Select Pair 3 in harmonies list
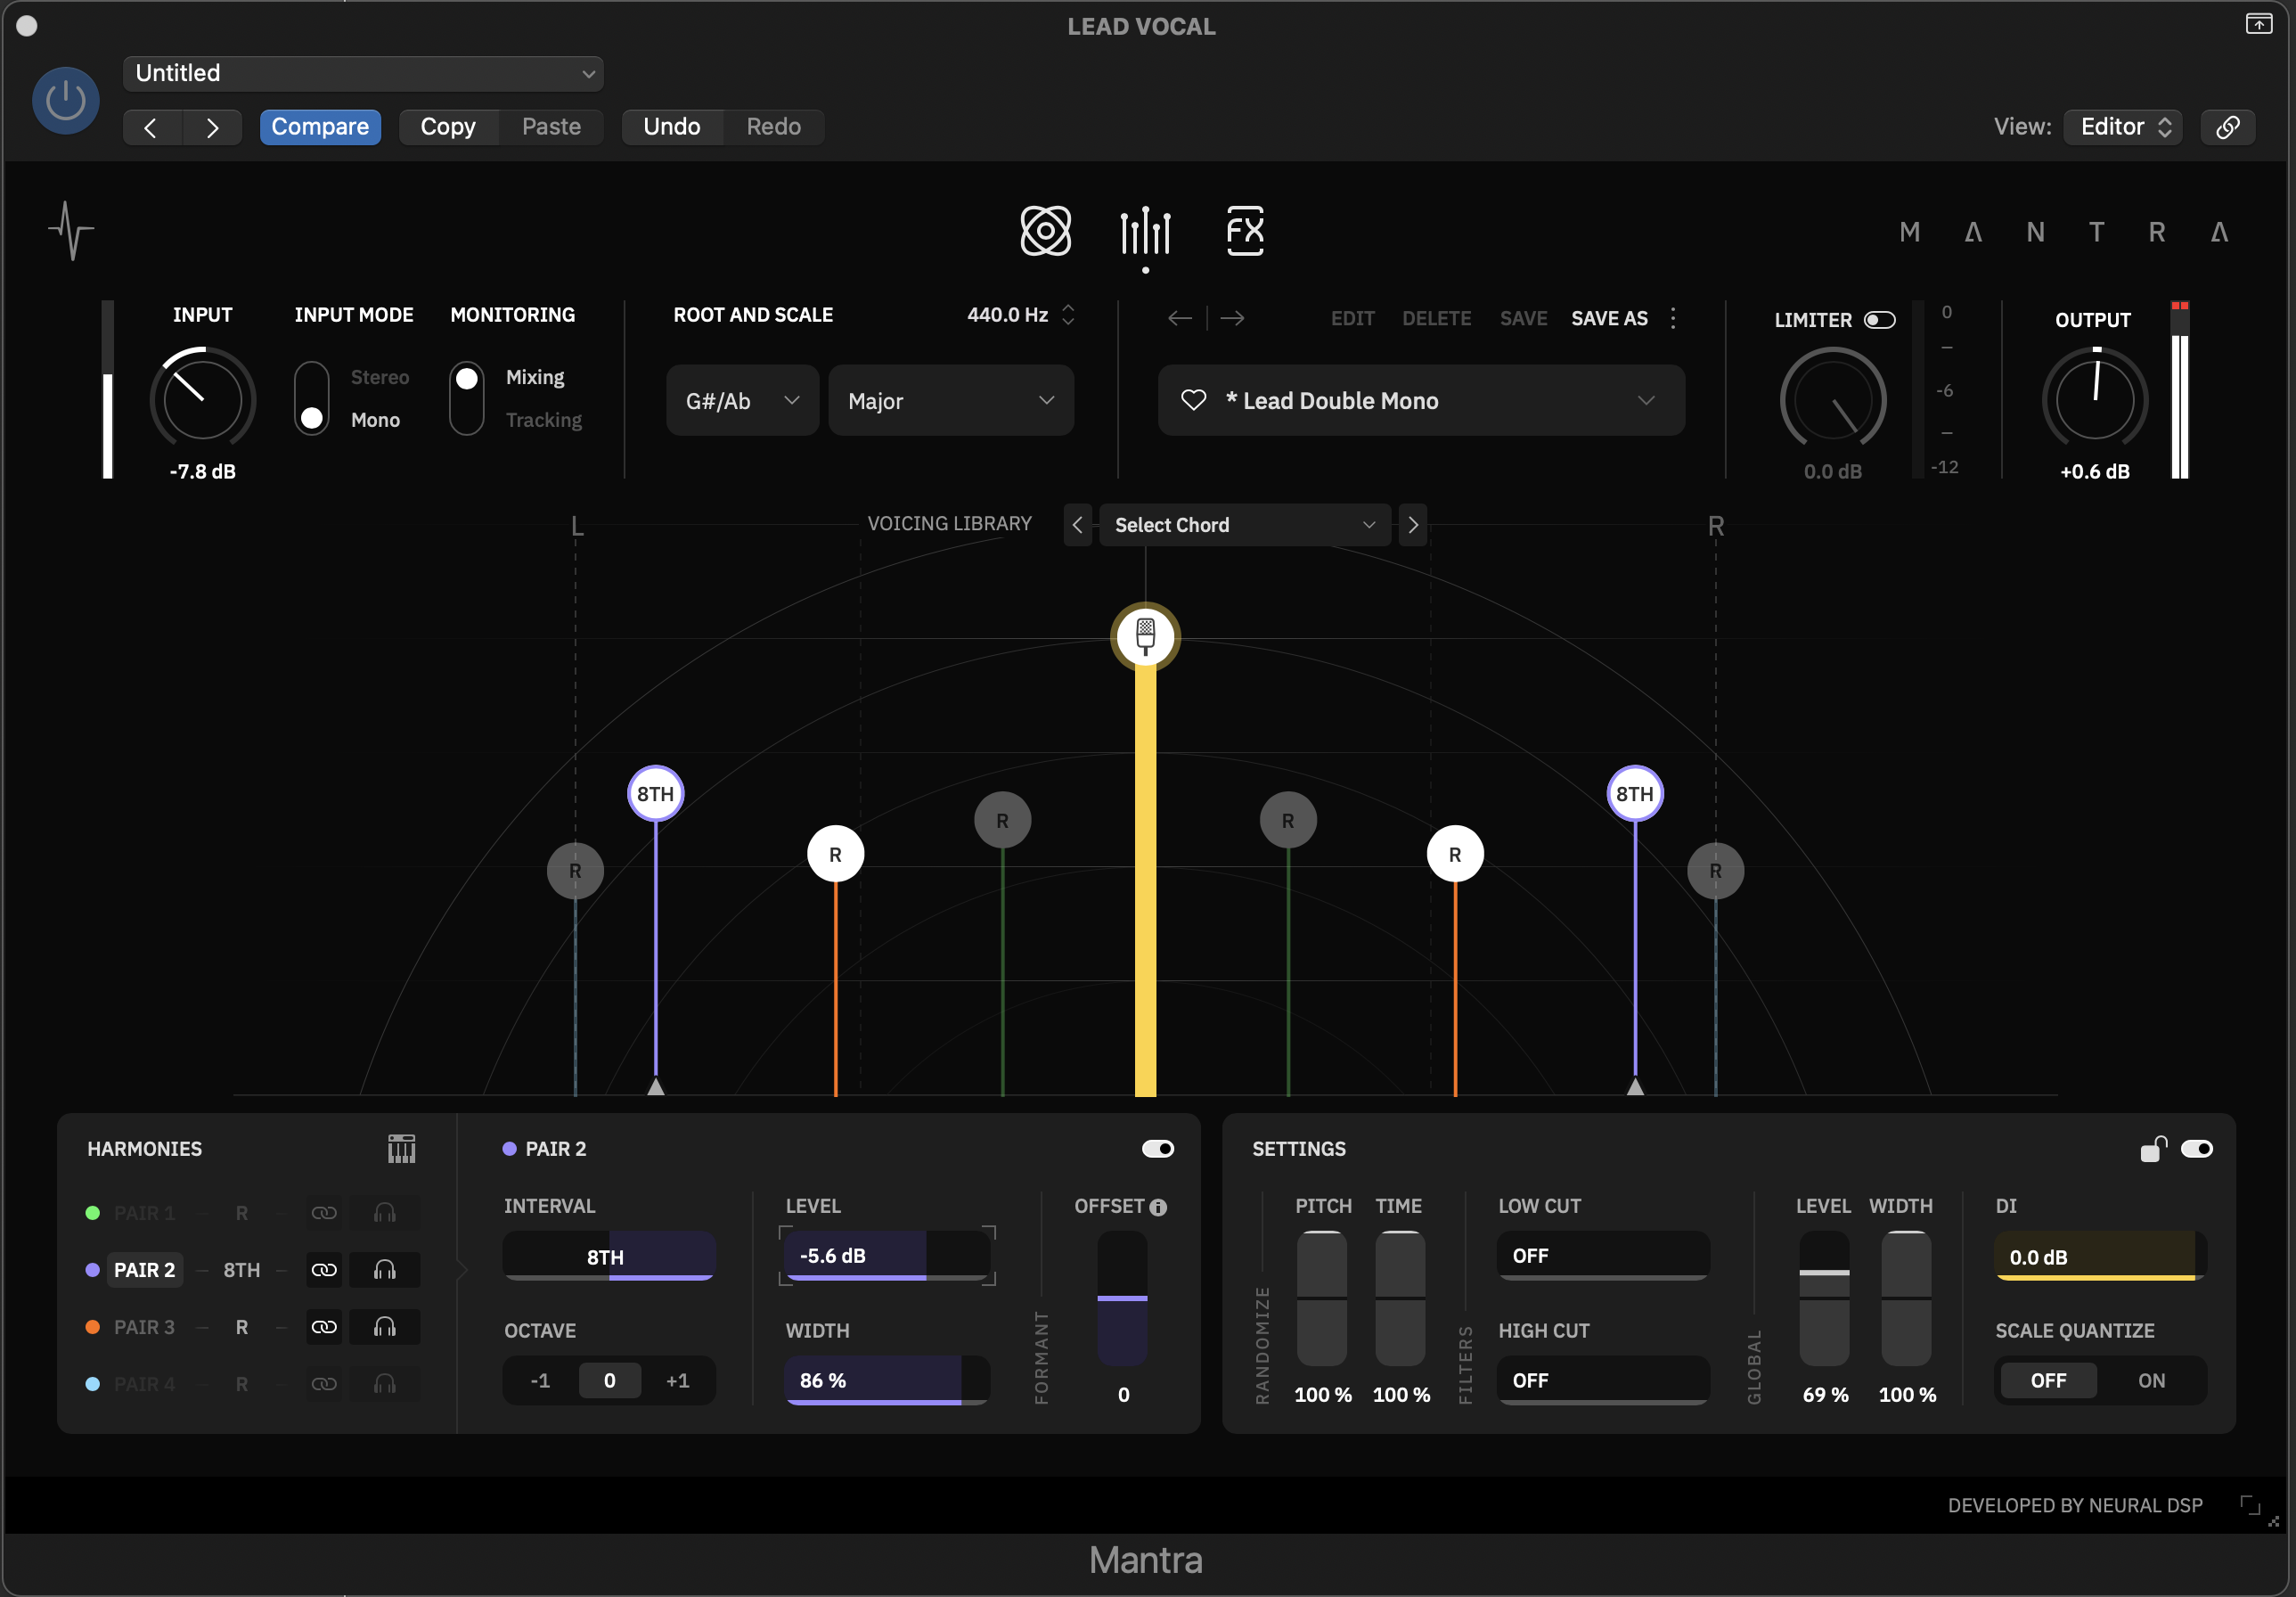 point(144,1327)
